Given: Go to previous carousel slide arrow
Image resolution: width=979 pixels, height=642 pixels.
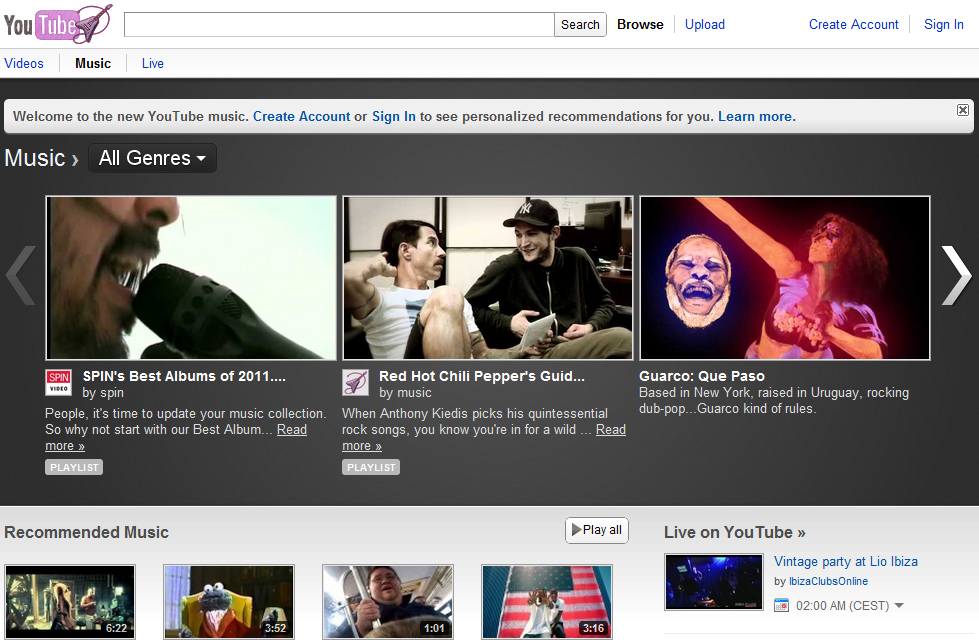Looking at the screenshot, I should (x=21, y=275).
